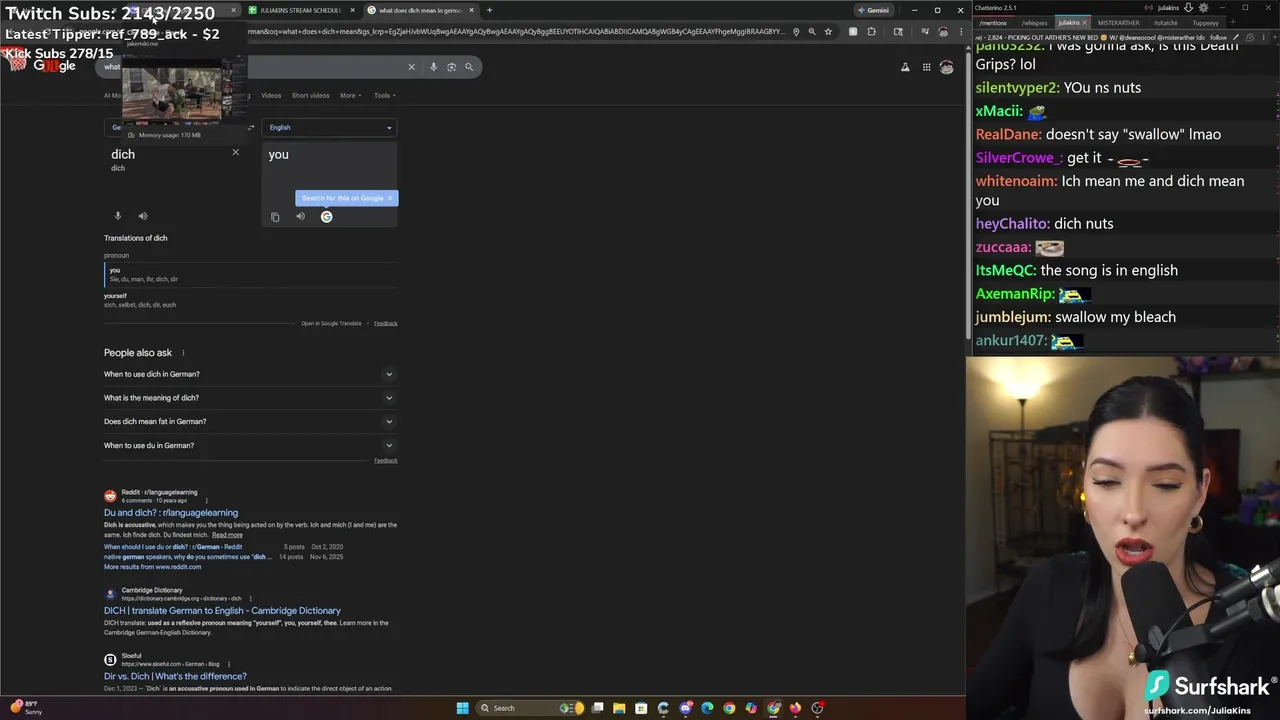Open Tools search dropdown
The height and width of the screenshot is (720, 1280).
click(x=384, y=95)
